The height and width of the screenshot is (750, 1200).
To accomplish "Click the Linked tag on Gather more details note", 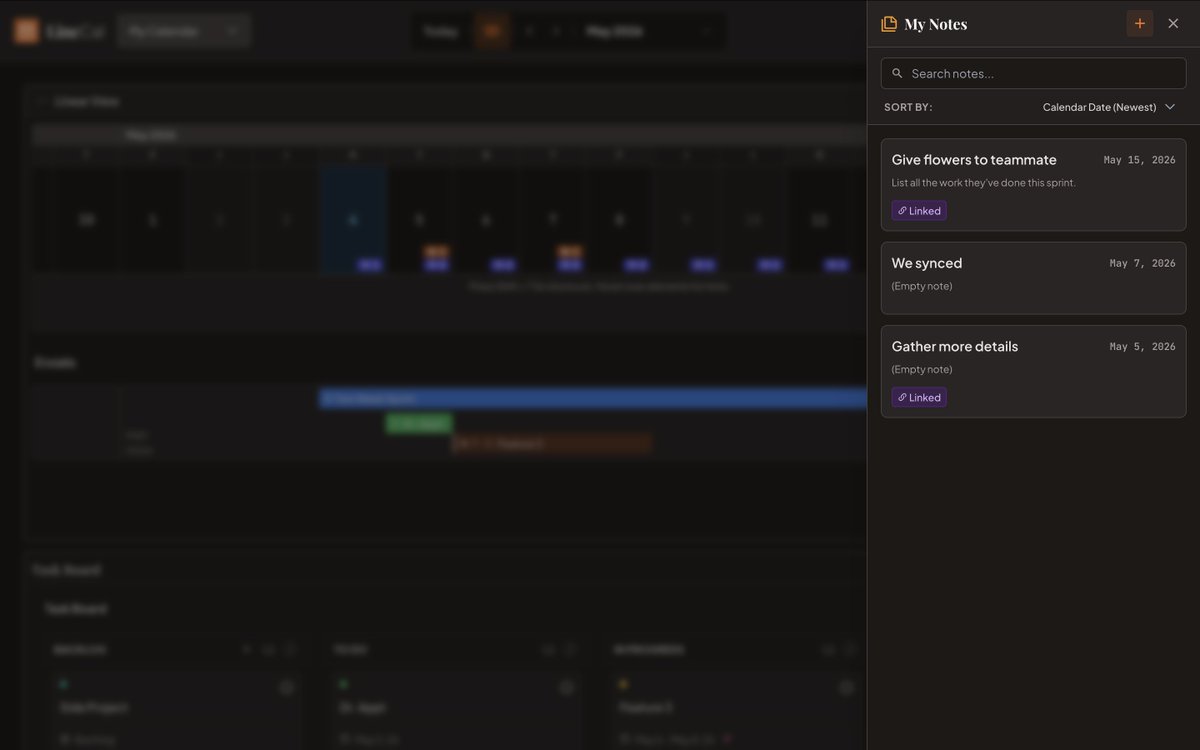I will click(919, 397).
